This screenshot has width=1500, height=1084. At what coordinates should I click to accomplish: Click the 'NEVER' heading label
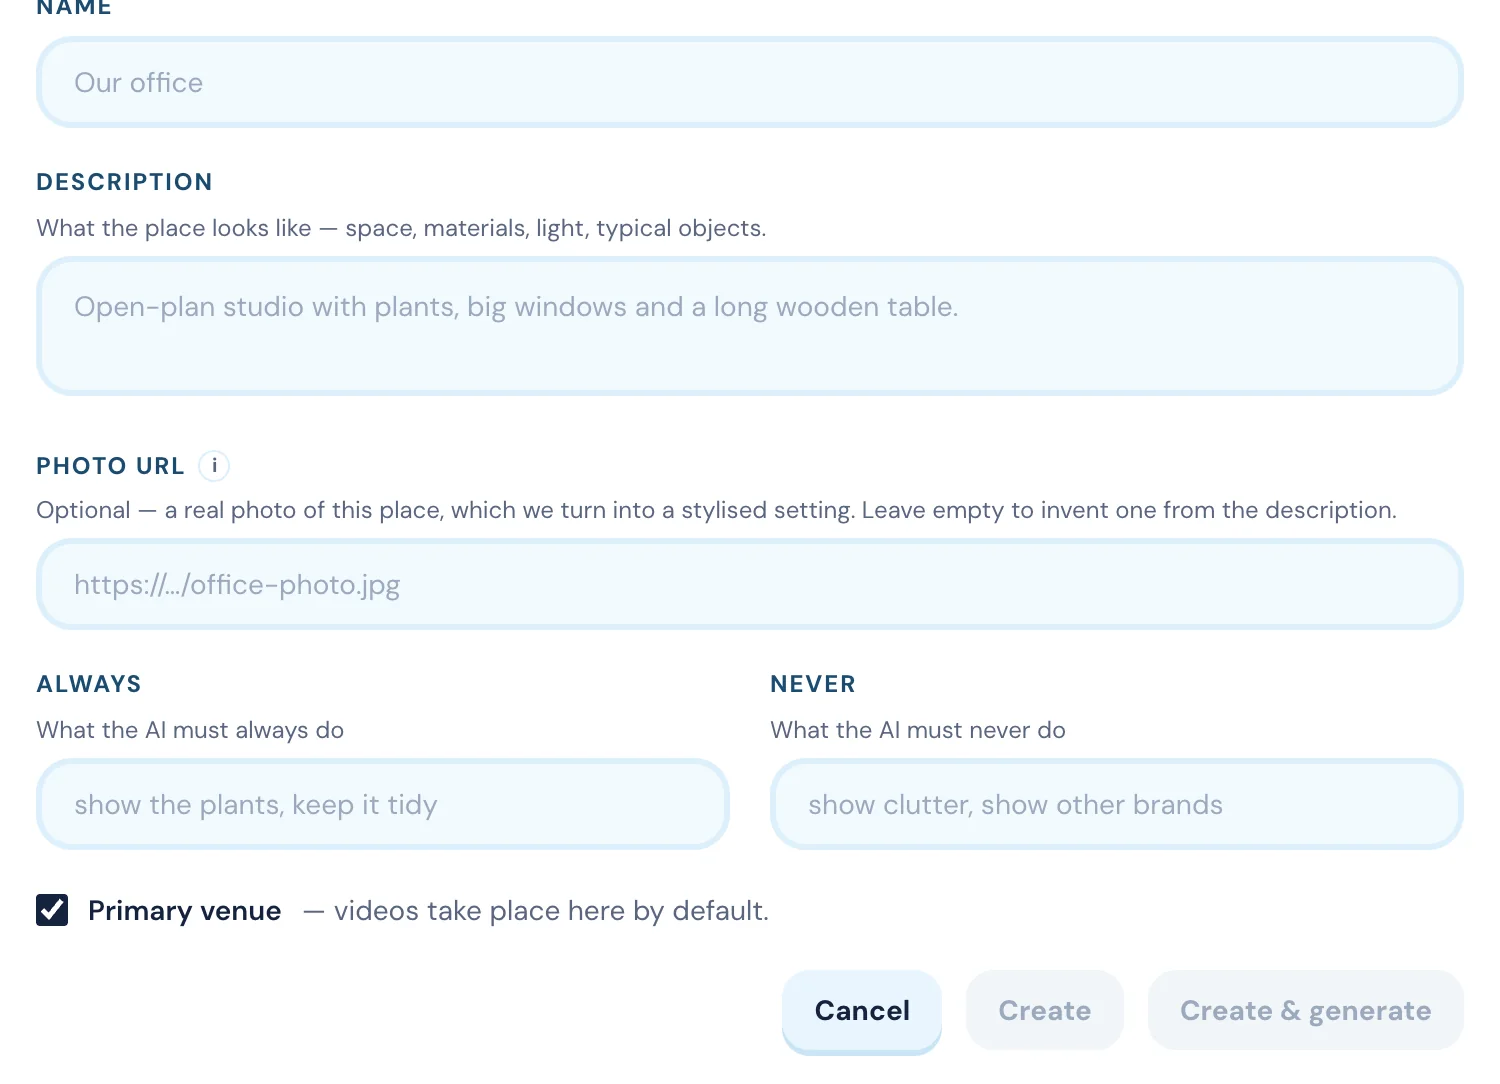pyautogui.click(x=813, y=684)
